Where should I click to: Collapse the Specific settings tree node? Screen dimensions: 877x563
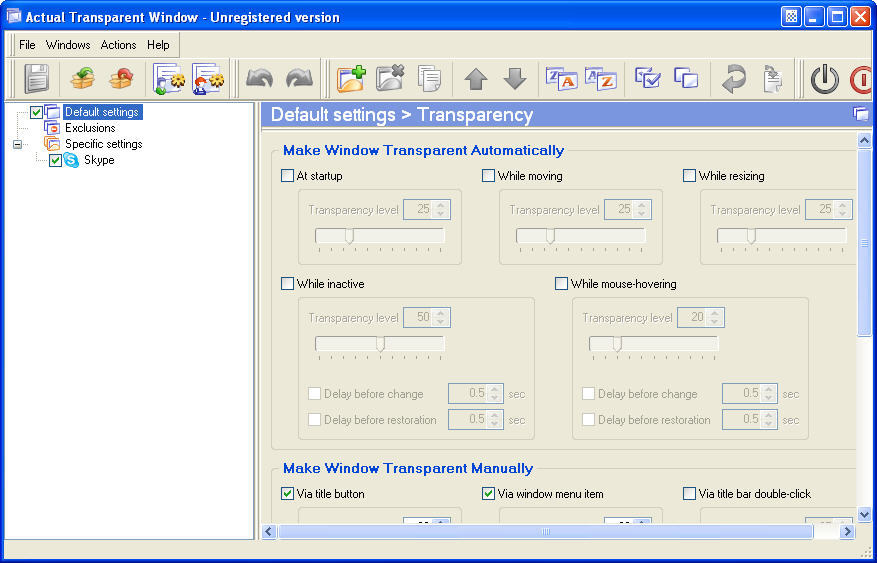click(17, 144)
